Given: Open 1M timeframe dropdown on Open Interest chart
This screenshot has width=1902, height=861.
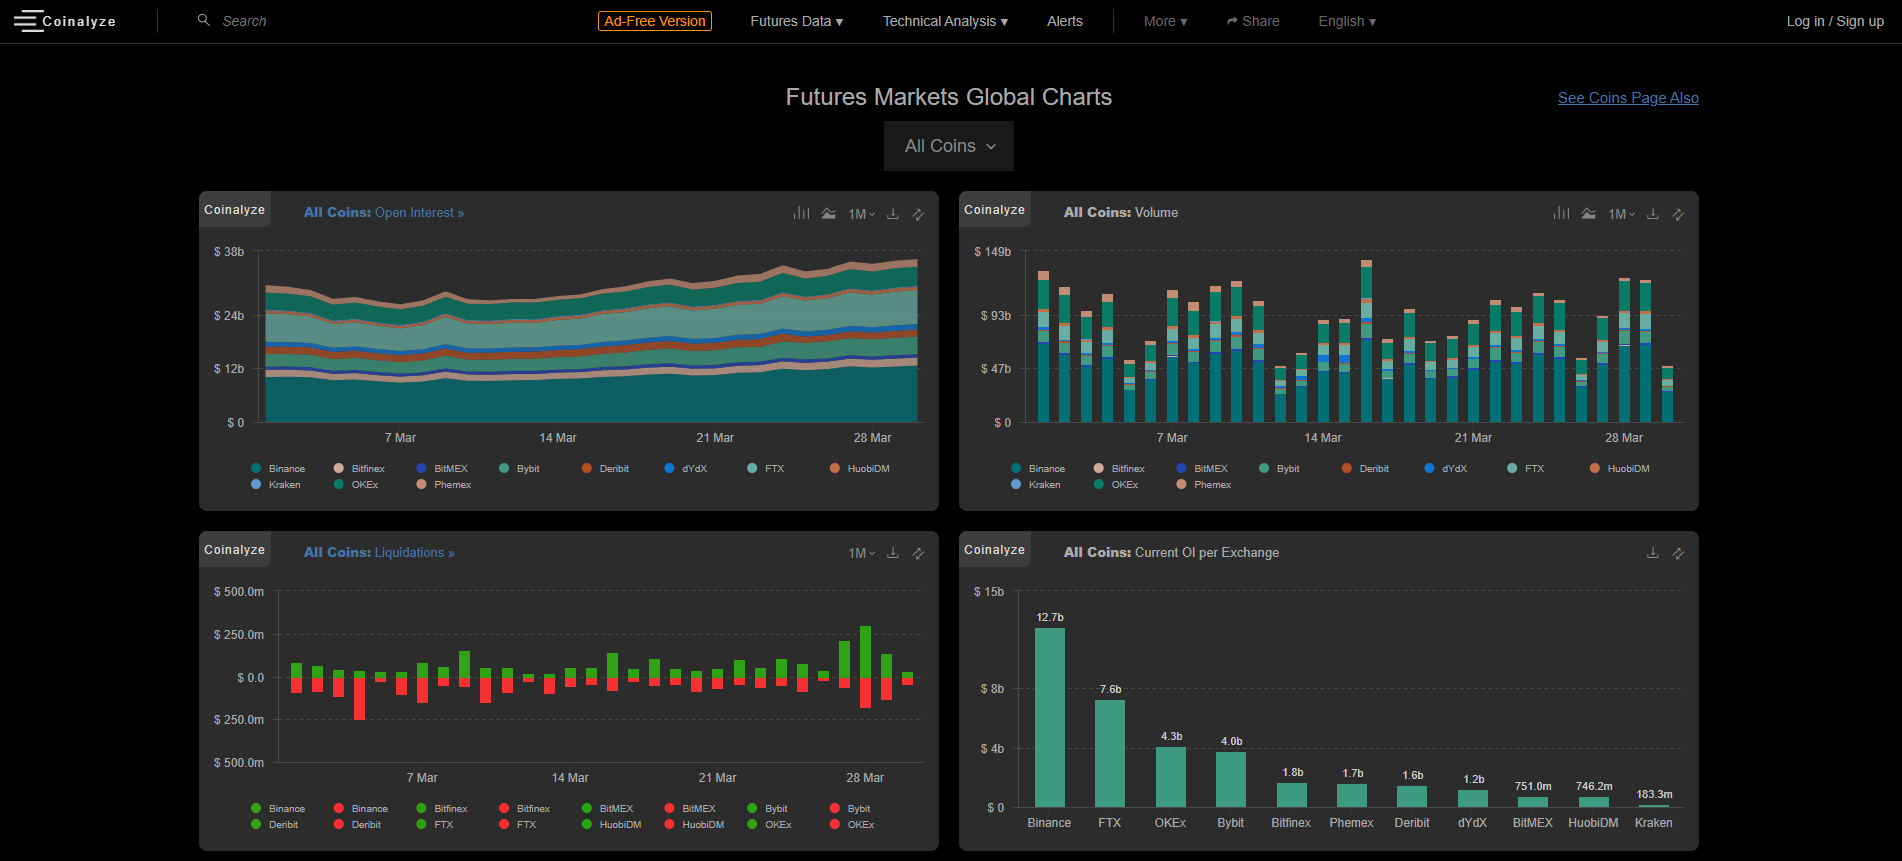Looking at the screenshot, I should pos(861,214).
